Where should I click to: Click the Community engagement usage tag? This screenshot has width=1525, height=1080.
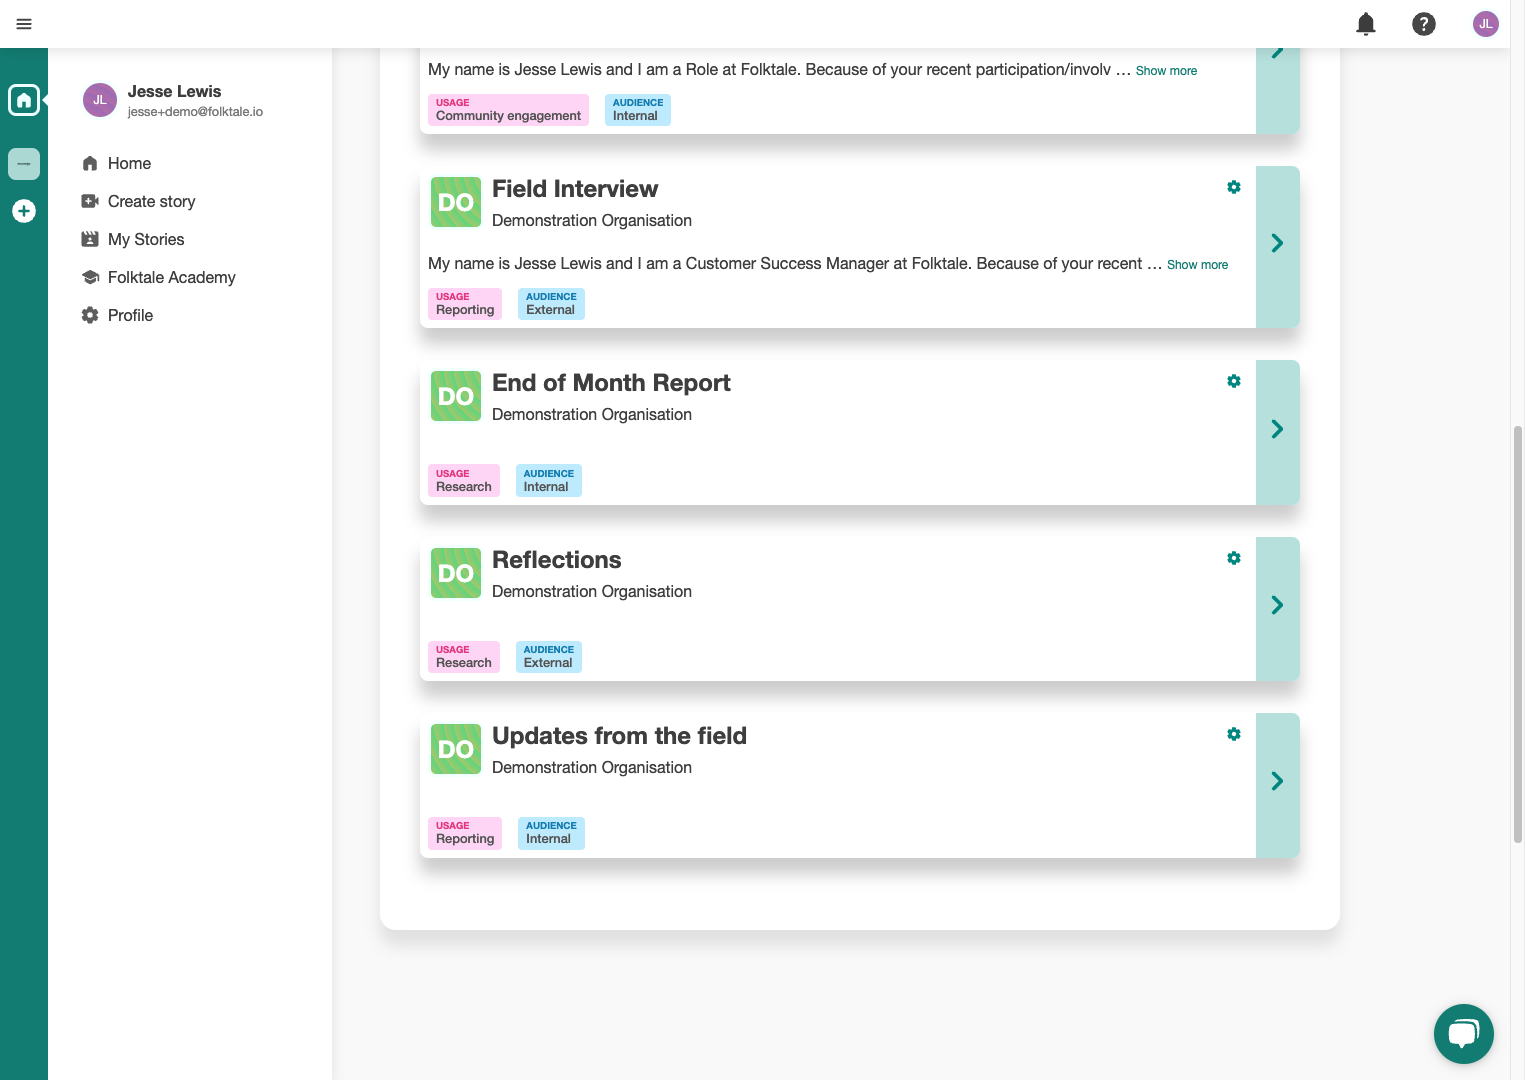tap(508, 110)
